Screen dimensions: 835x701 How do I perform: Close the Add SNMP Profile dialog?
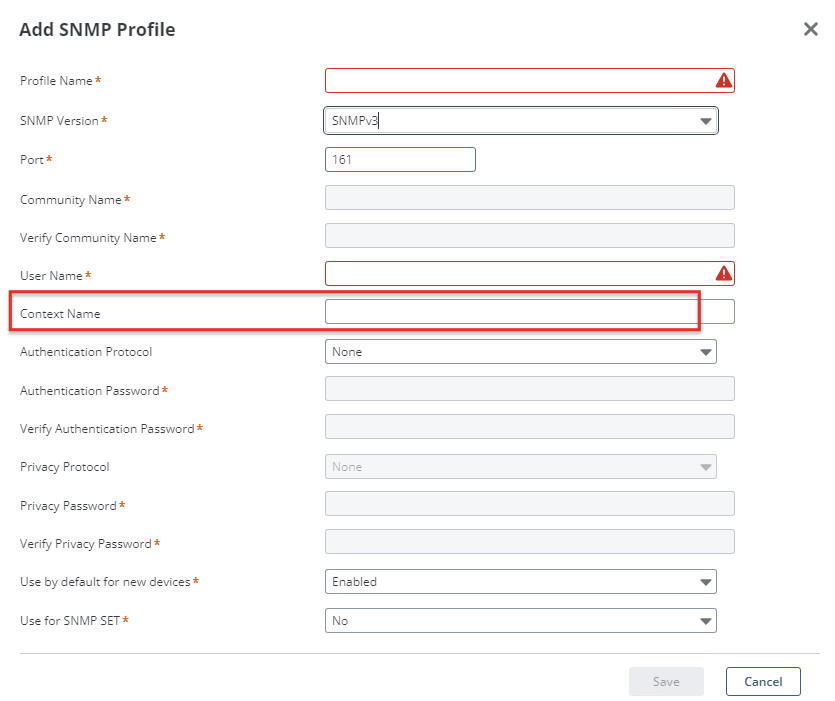pos(811,29)
